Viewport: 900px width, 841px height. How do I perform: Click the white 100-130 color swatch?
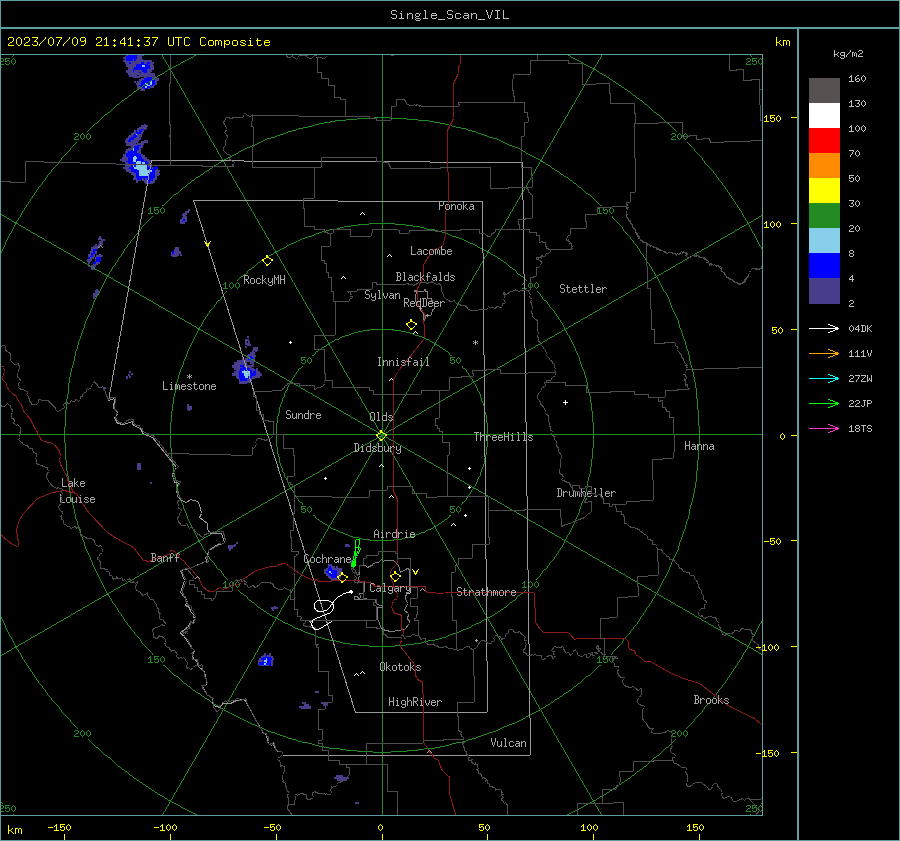(x=824, y=115)
